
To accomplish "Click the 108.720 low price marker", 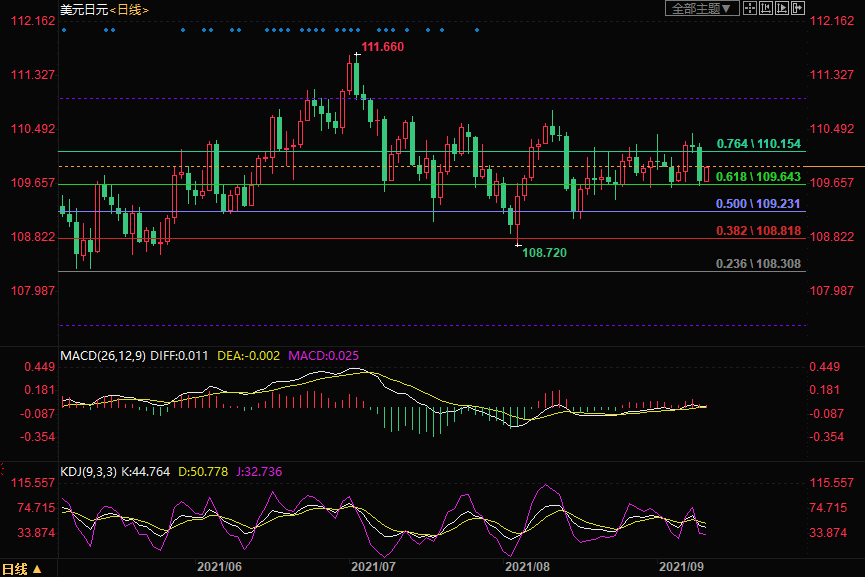I will click(x=544, y=253).
